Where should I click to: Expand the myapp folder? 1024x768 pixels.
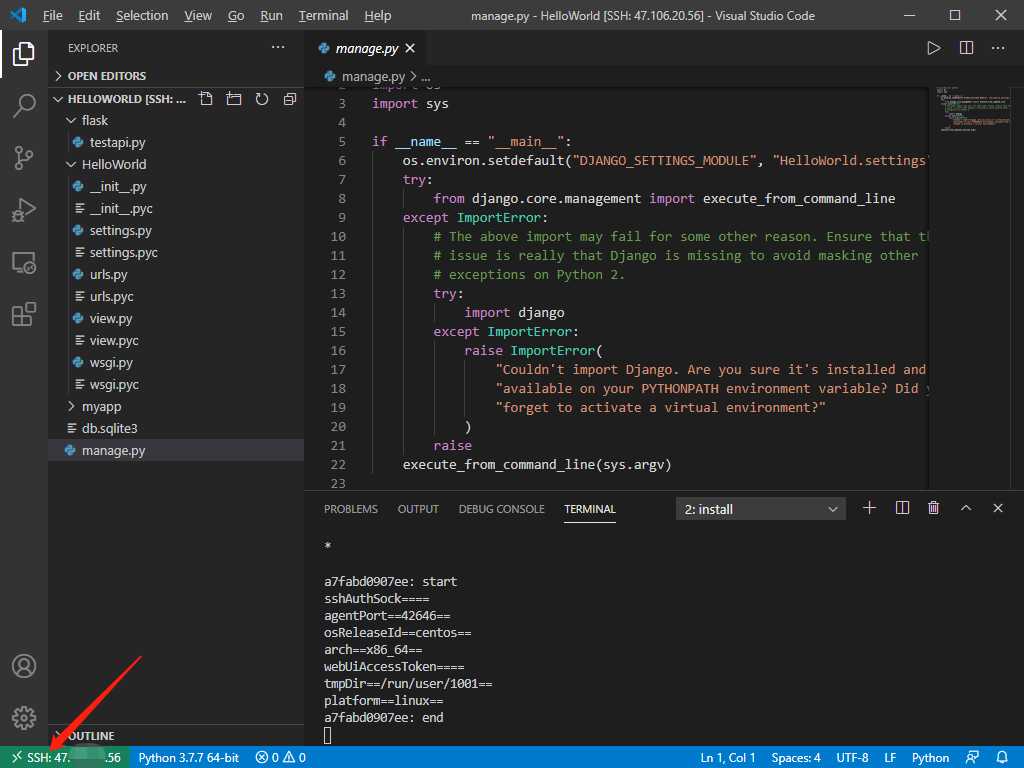pyautogui.click(x=101, y=406)
